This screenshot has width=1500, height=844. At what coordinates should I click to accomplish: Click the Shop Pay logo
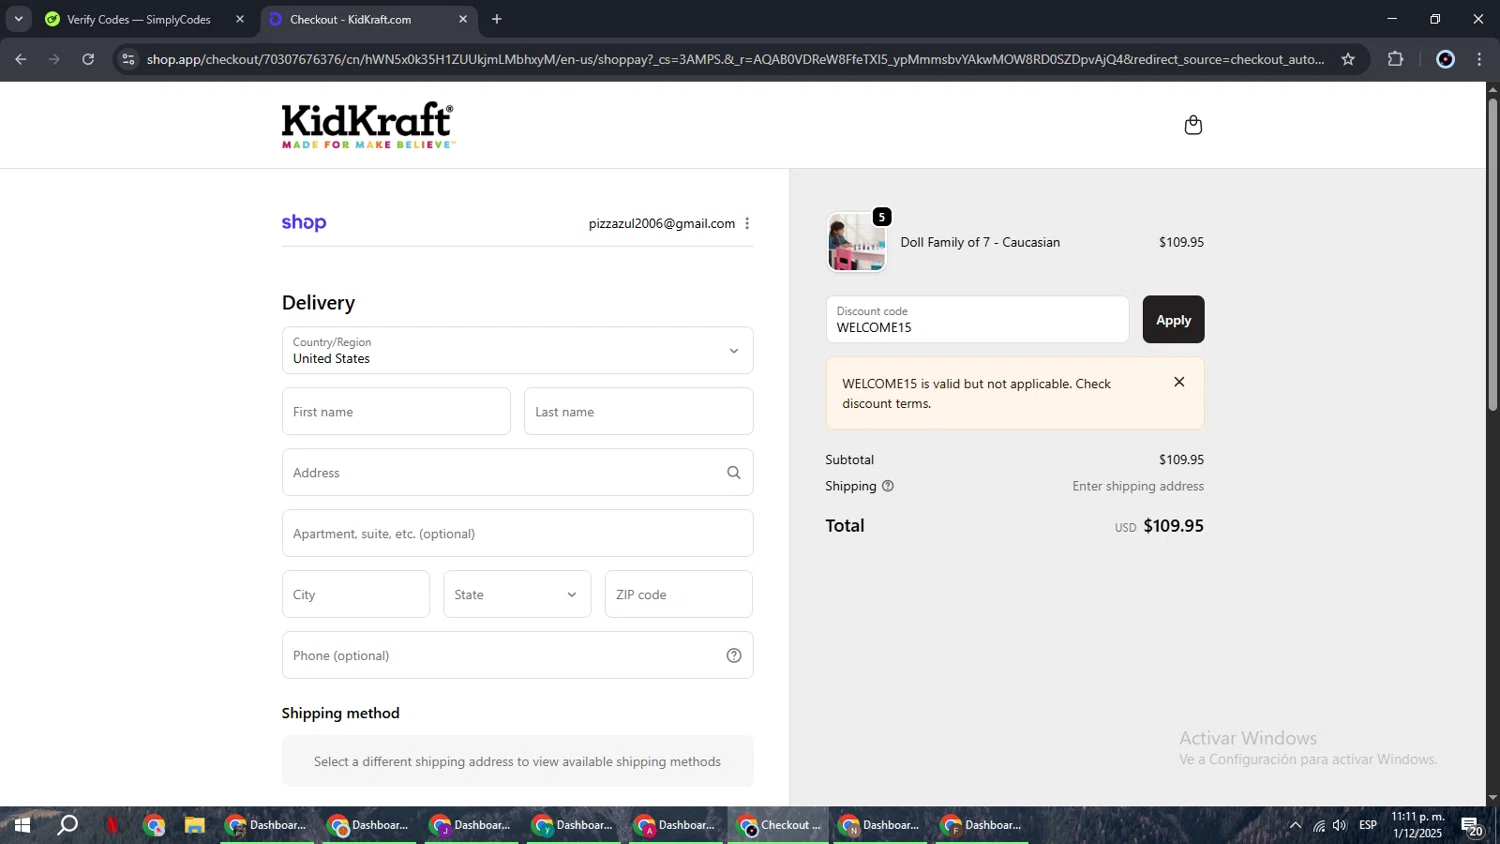[x=304, y=223]
